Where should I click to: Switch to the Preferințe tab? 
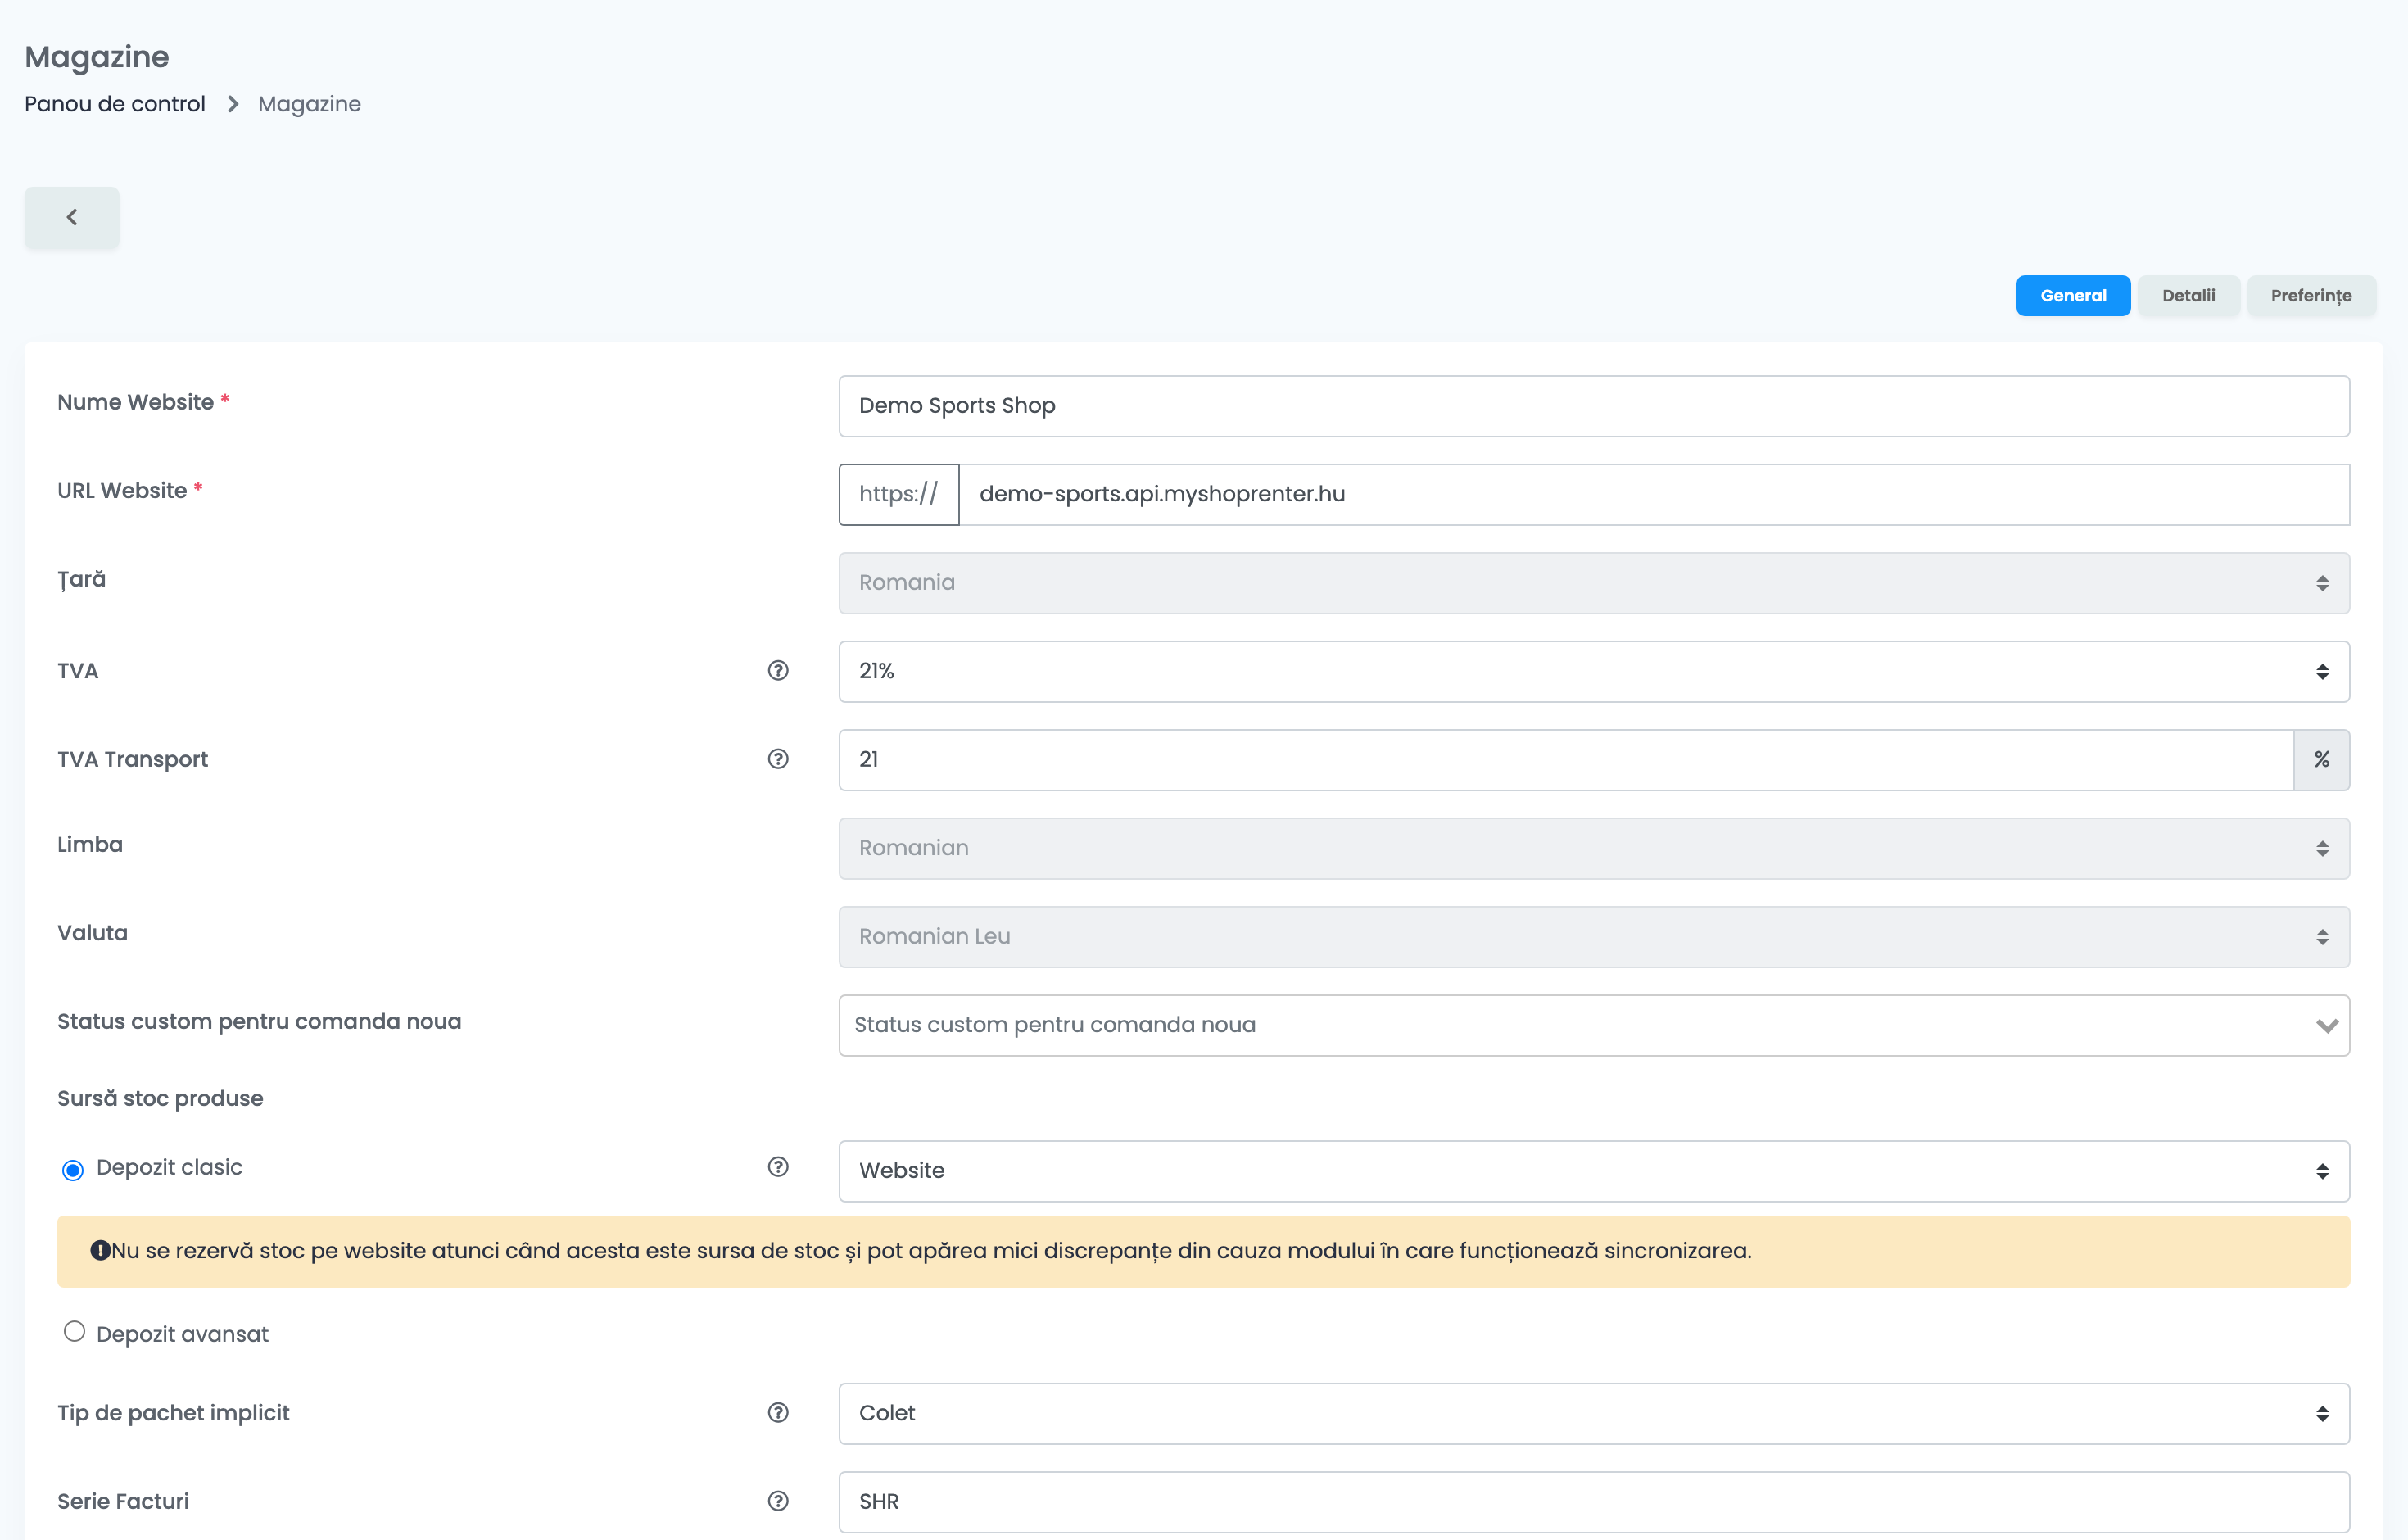2311,296
